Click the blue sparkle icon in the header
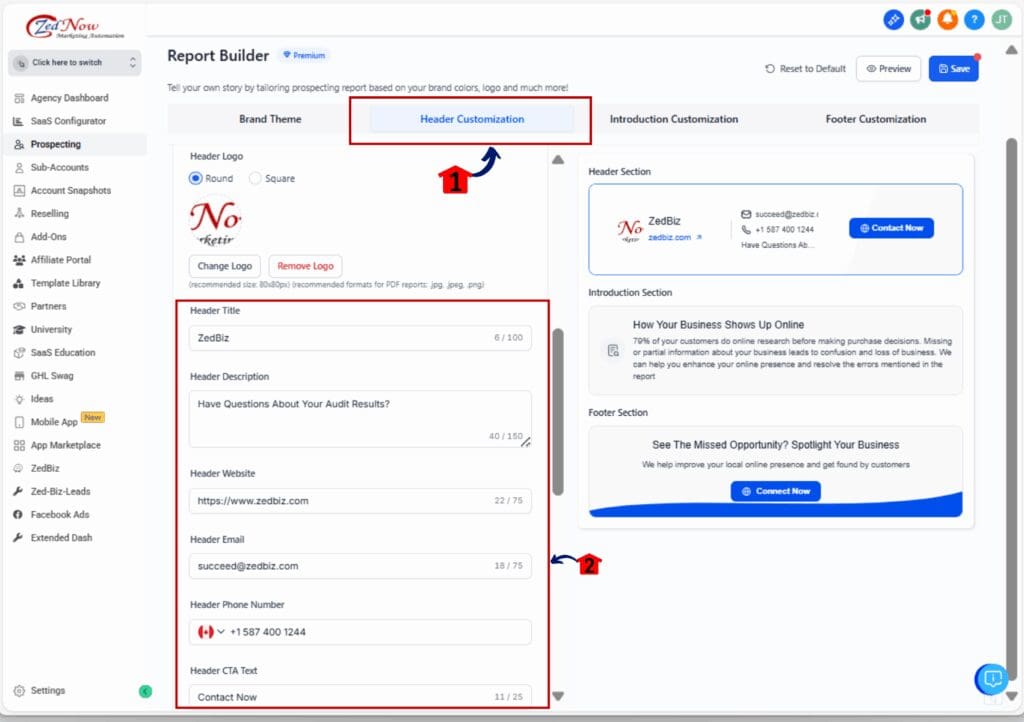This screenshot has height=722, width=1024. point(894,19)
